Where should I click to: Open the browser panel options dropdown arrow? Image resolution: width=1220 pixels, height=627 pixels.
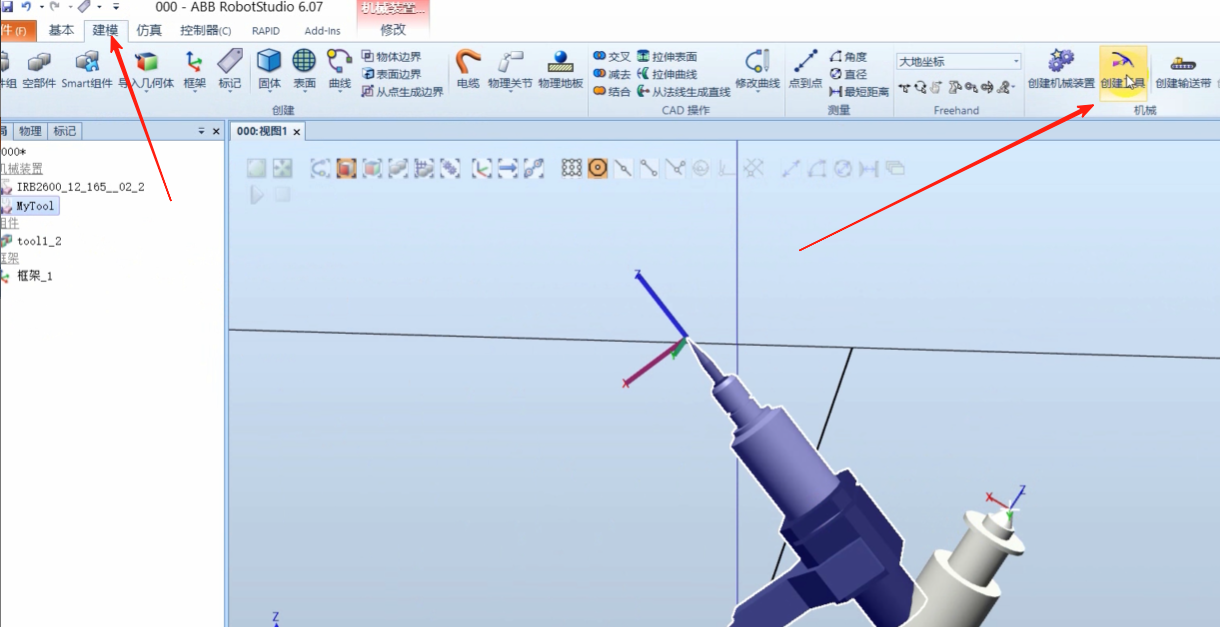(x=200, y=131)
